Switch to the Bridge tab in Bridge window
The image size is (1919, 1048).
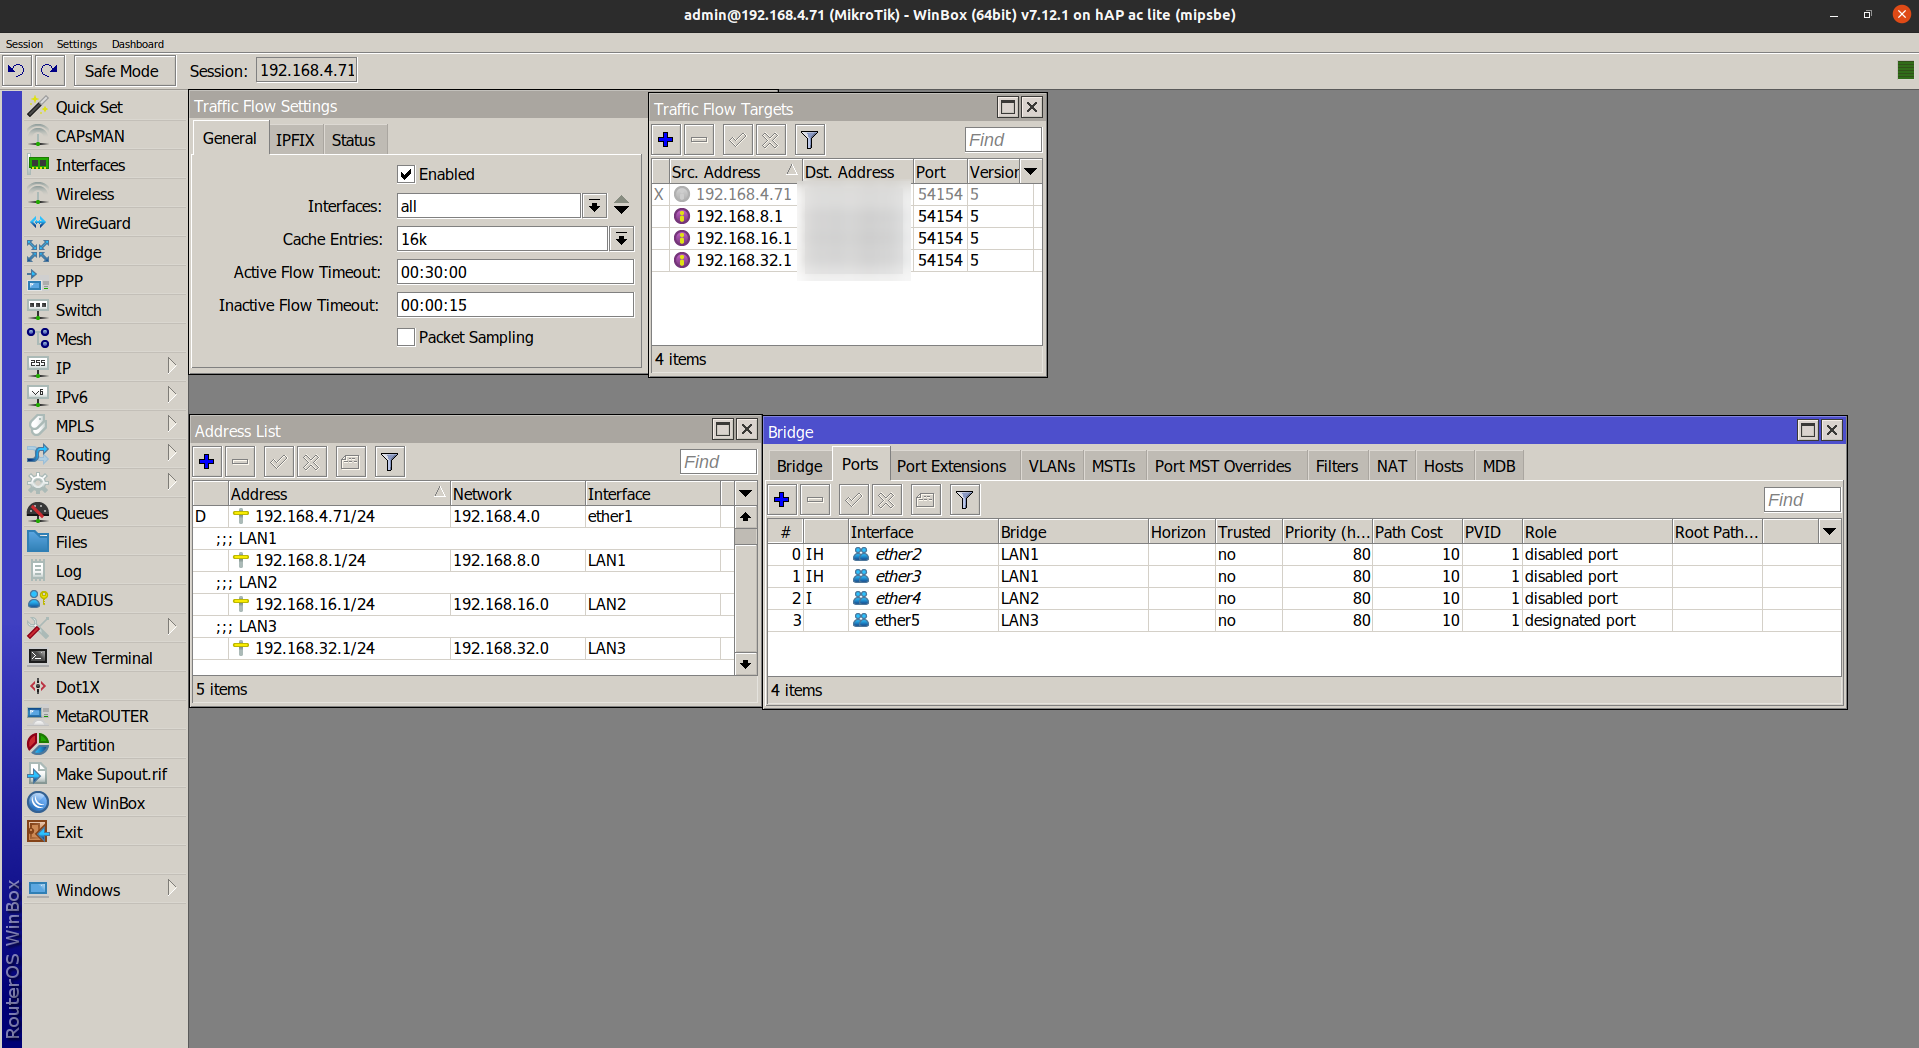[x=800, y=466]
